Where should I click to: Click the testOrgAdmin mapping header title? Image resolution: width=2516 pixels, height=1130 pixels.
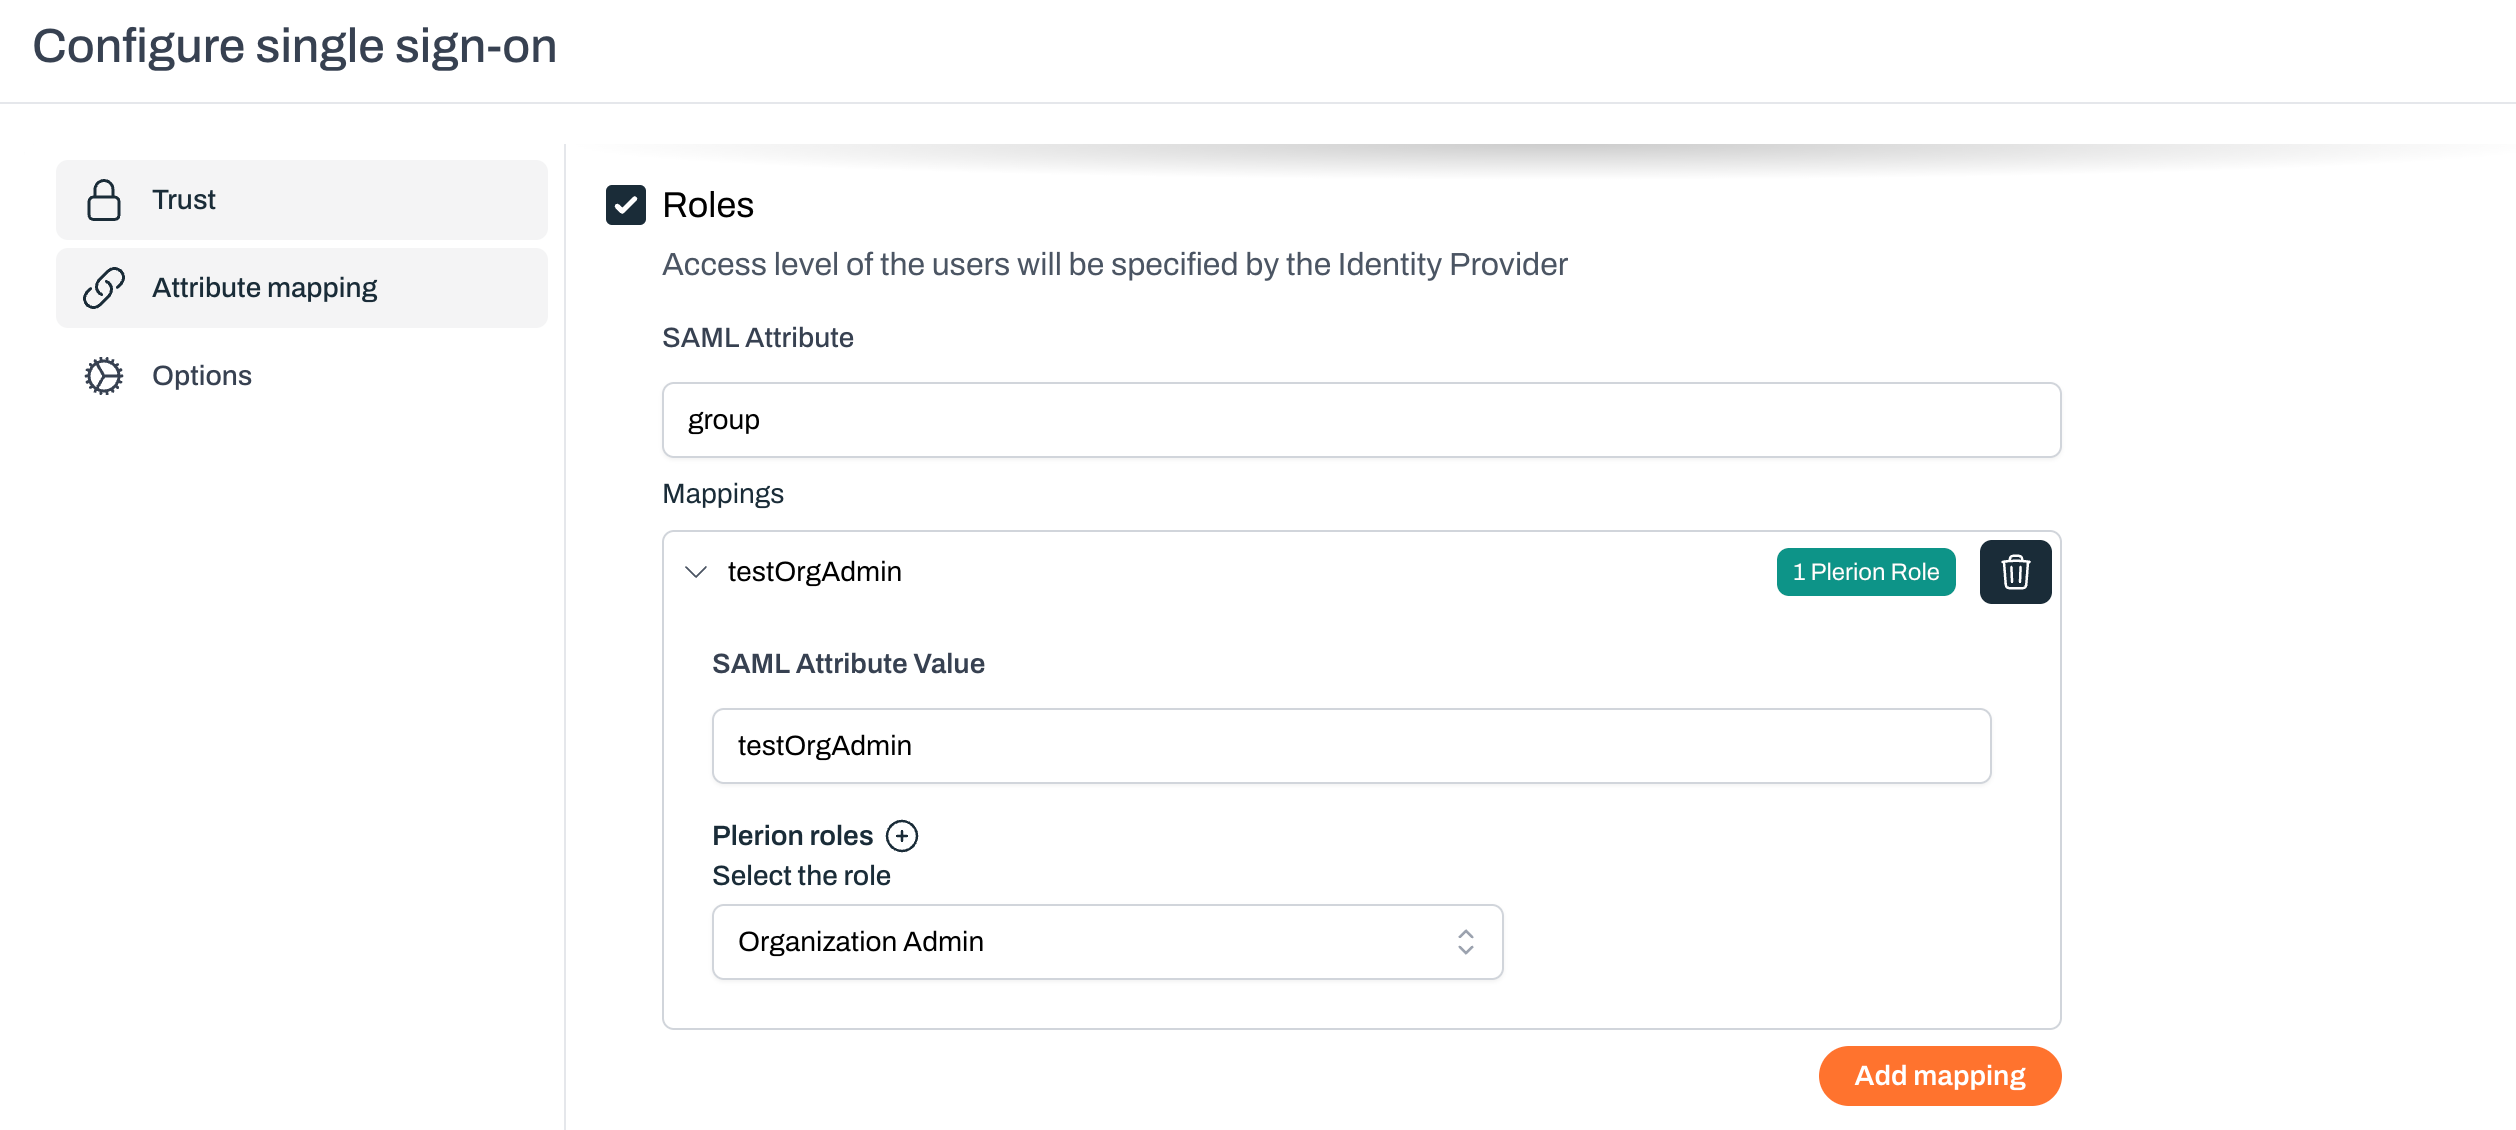[x=814, y=572]
